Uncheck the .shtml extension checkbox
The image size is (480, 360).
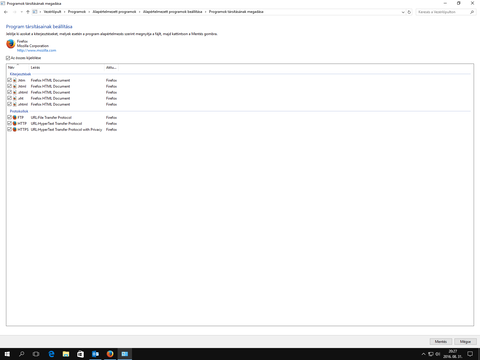(9, 92)
